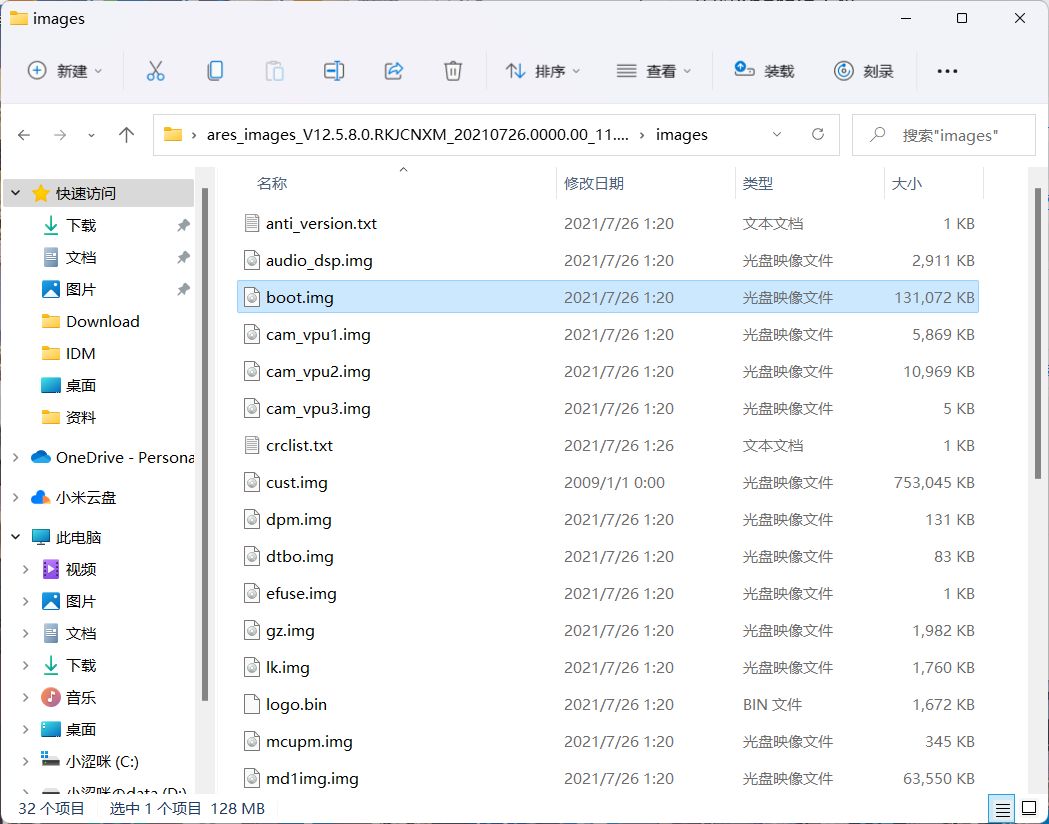Open the more options ellipsis menu
Image resolution: width=1049 pixels, height=824 pixels.
947,71
